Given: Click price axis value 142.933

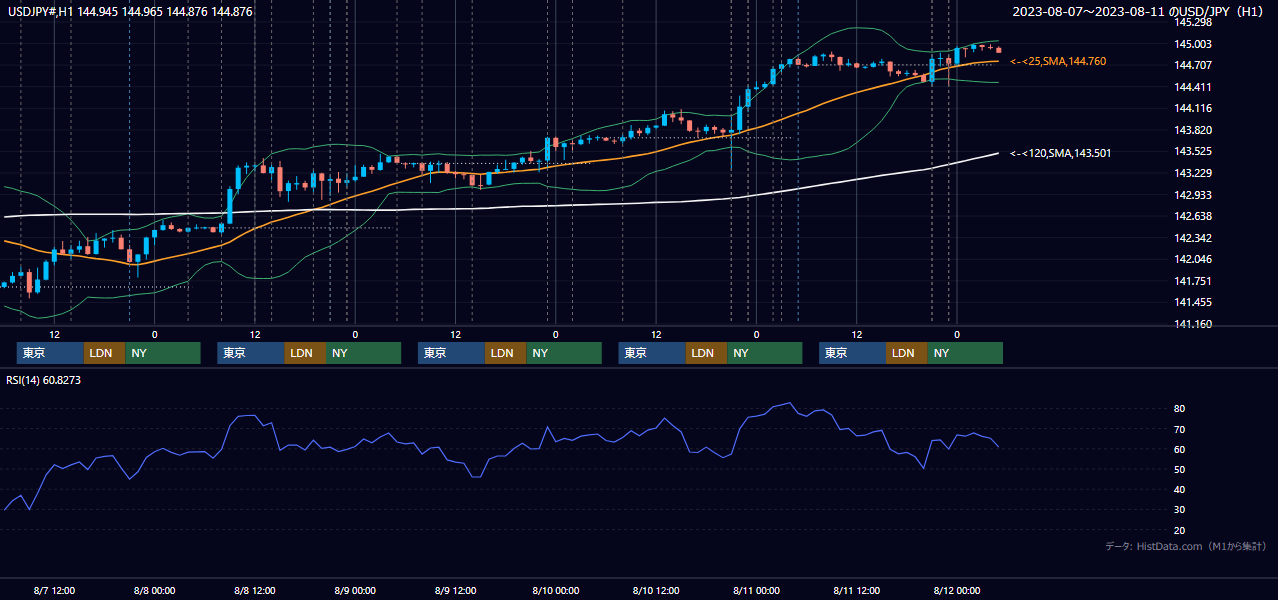Looking at the screenshot, I should (1193, 195).
